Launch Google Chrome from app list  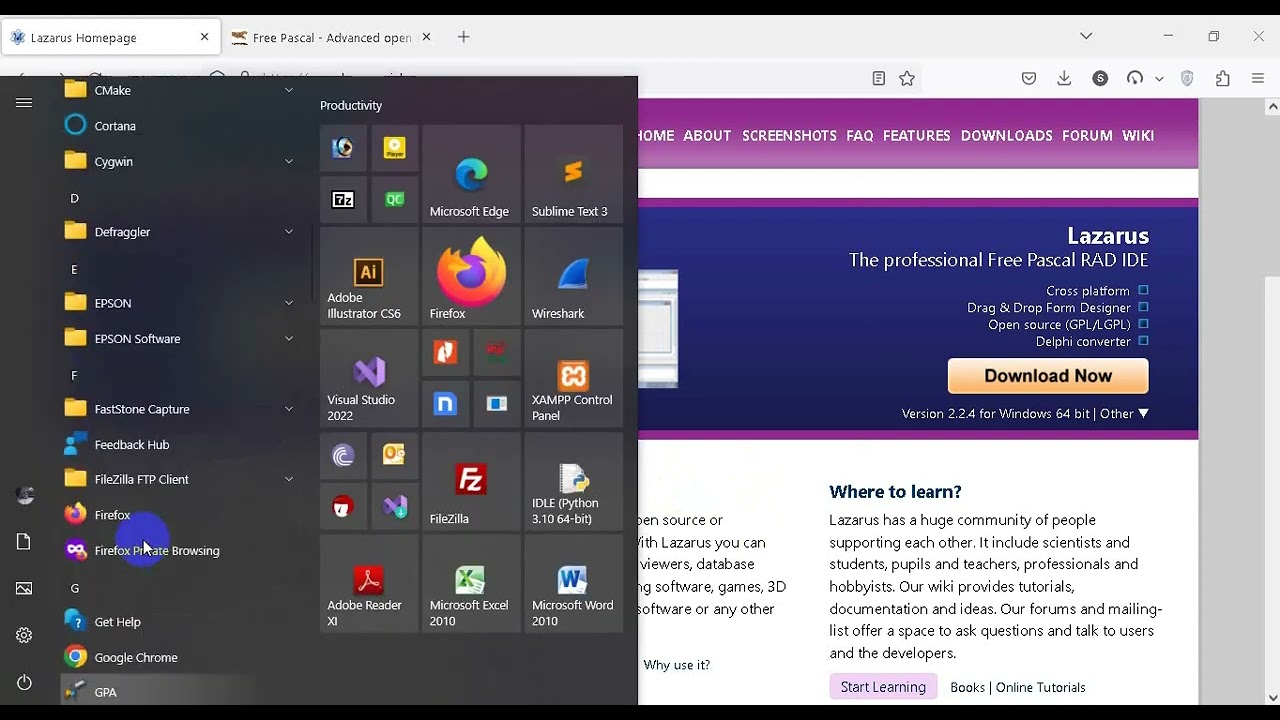click(180, 657)
